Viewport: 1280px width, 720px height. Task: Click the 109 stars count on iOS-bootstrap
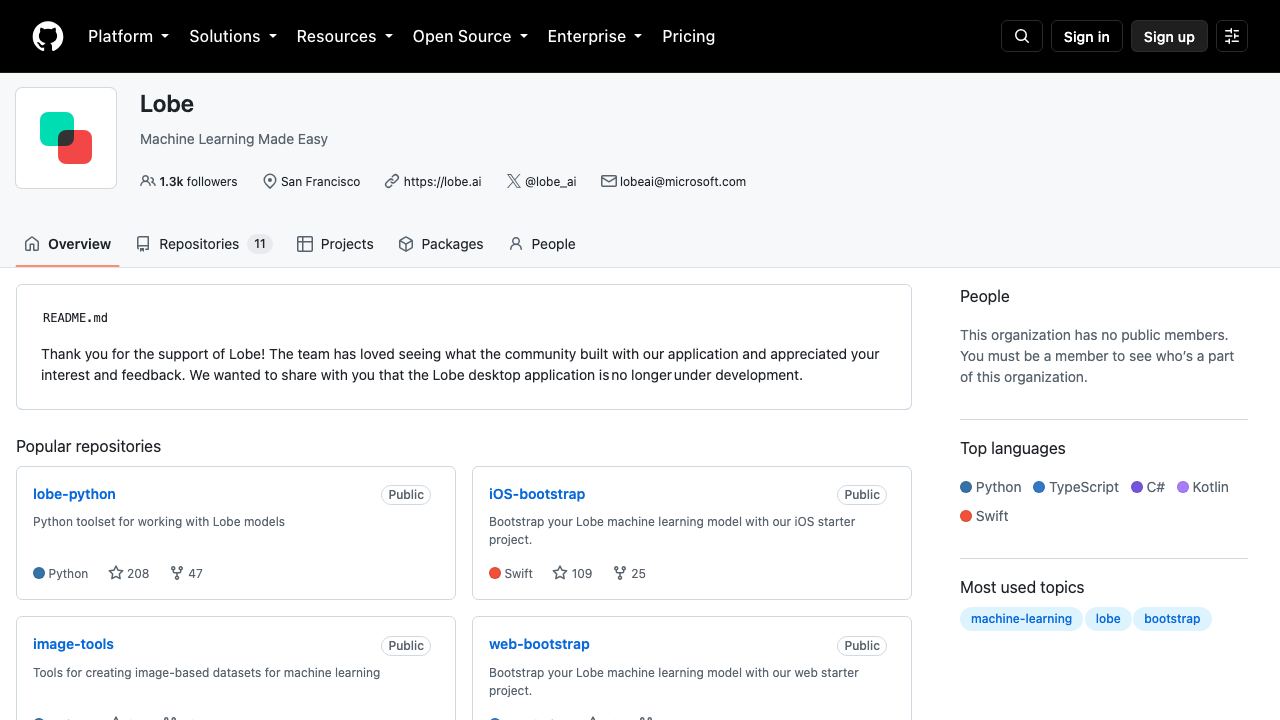click(582, 573)
